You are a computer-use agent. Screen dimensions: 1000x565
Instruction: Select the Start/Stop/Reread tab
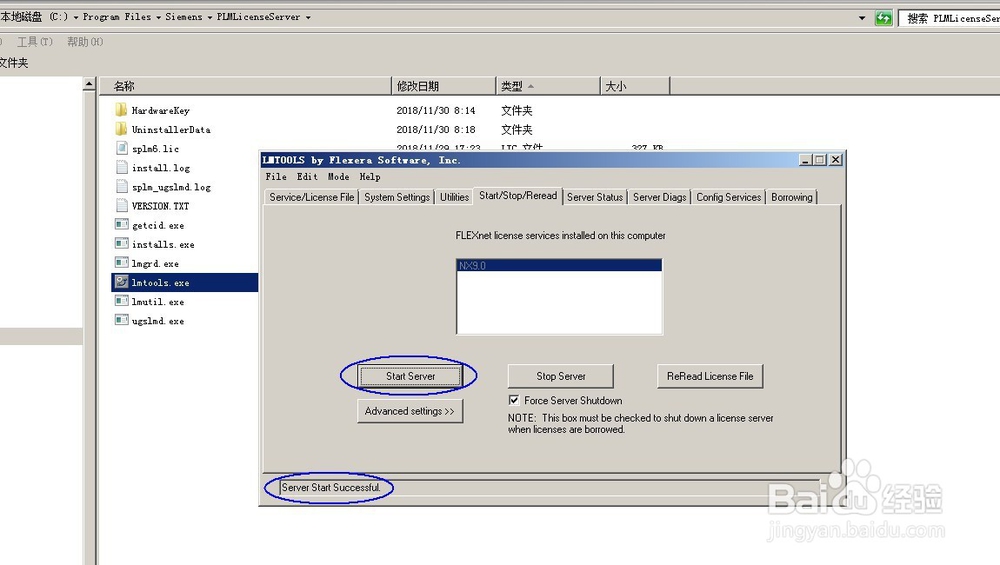pyautogui.click(x=518, y=196)
